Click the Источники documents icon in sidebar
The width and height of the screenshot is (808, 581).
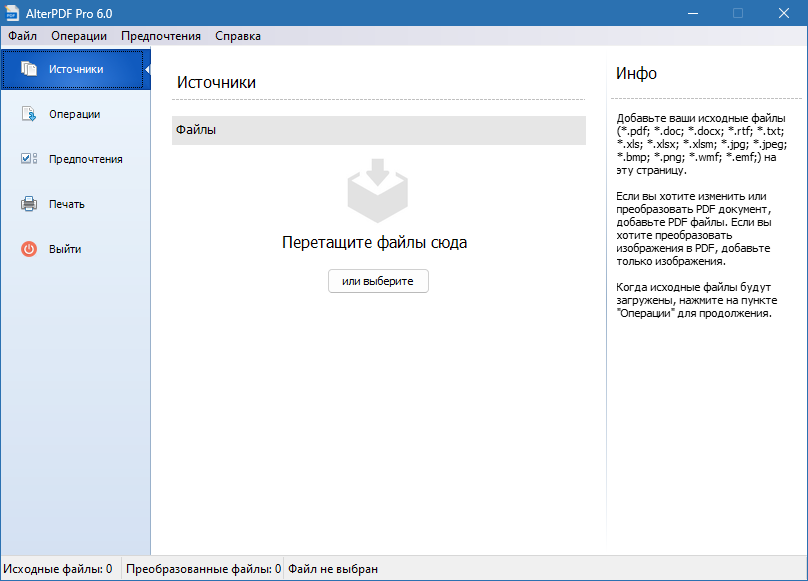tap(29, 69)
